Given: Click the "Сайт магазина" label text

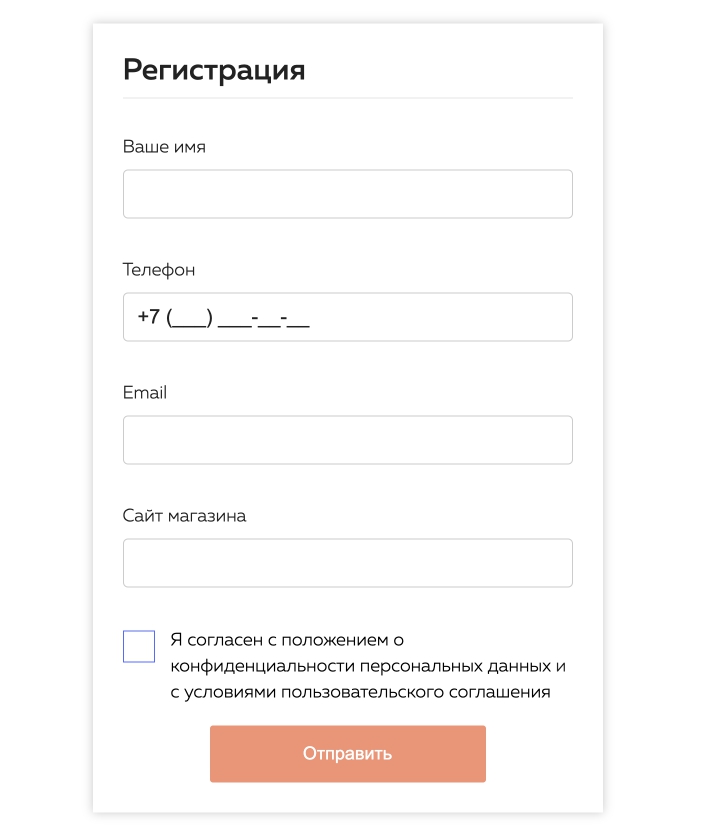Looking at the screenshot, I should click(x=183, y=515).
